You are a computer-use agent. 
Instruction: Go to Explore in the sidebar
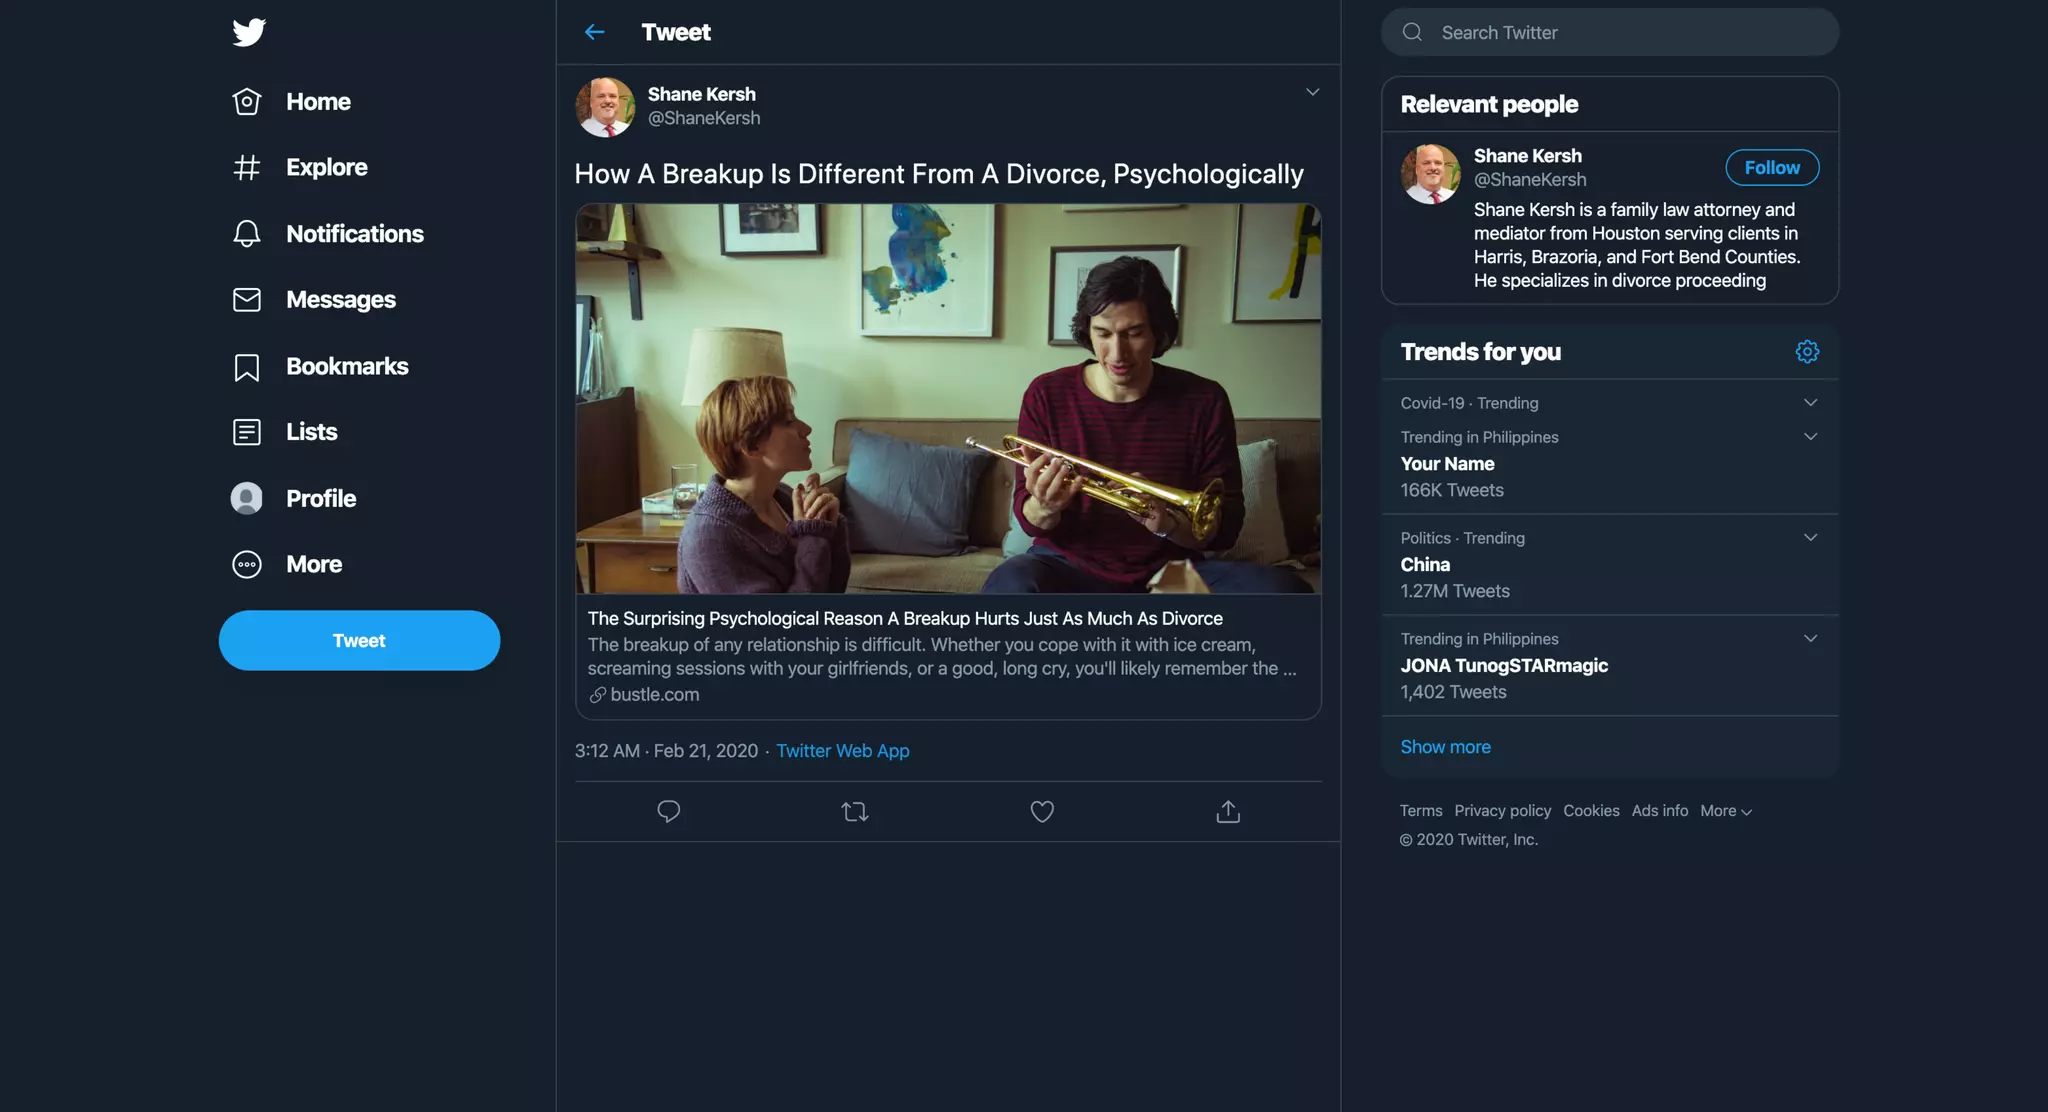326,167
